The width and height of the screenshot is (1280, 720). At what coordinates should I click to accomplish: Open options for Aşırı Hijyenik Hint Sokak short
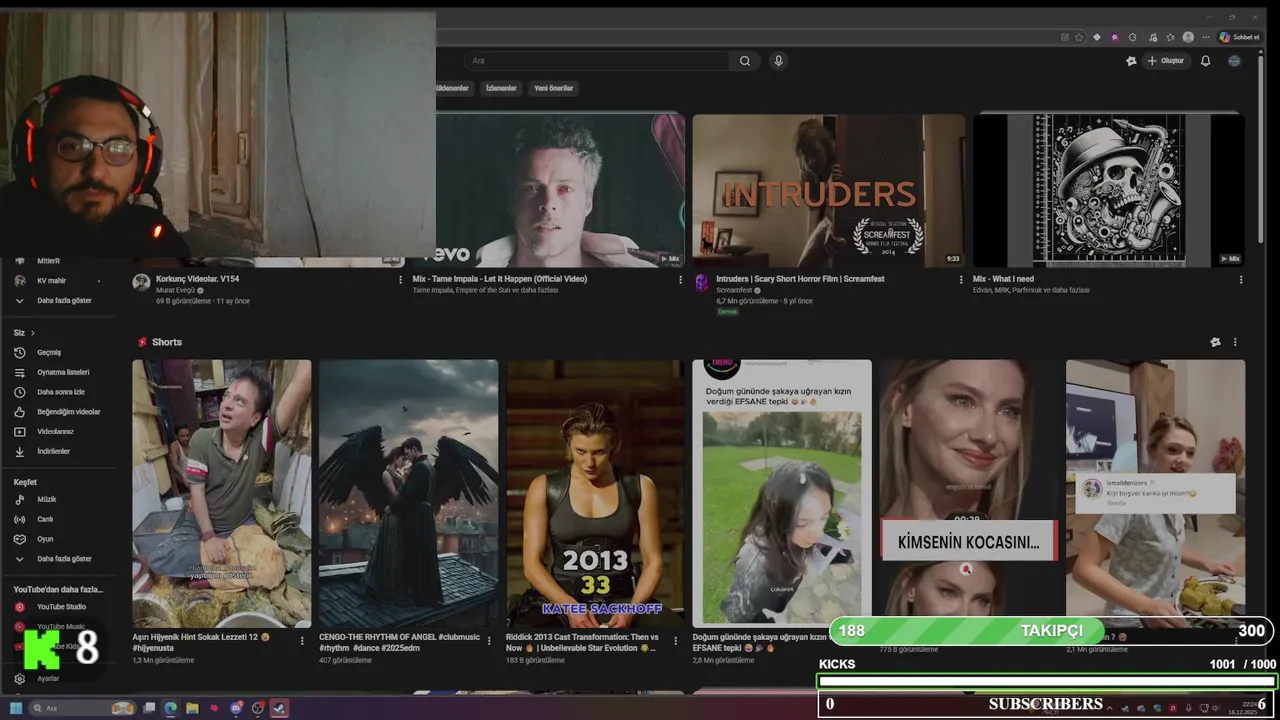302,641
